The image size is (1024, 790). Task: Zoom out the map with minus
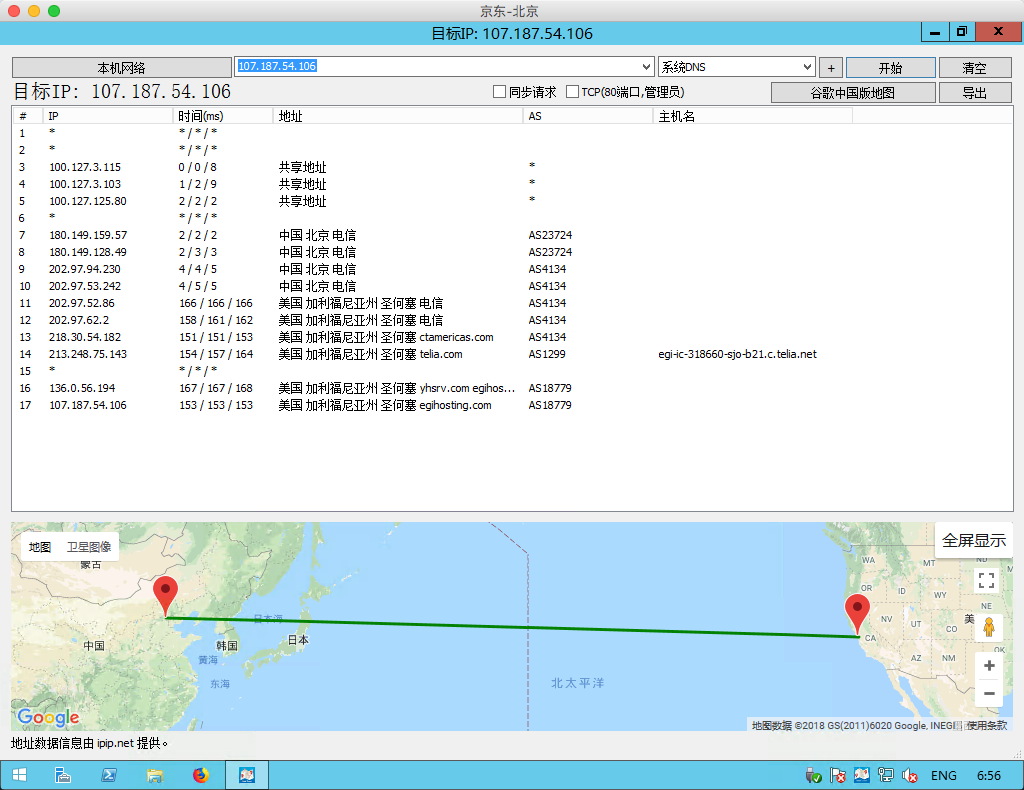pos(988,693)
